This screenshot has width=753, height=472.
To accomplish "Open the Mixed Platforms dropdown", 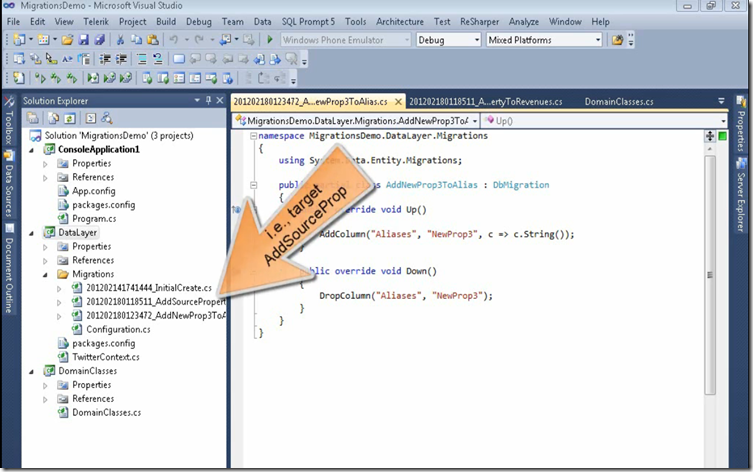I will coord(544,40).
